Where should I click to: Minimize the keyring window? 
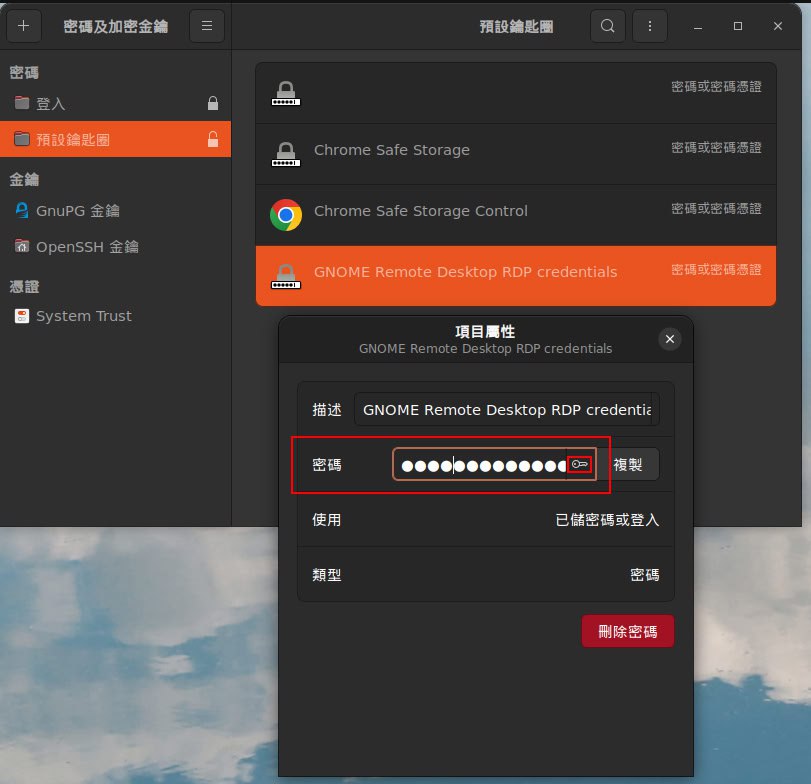[x=698, y=26]
